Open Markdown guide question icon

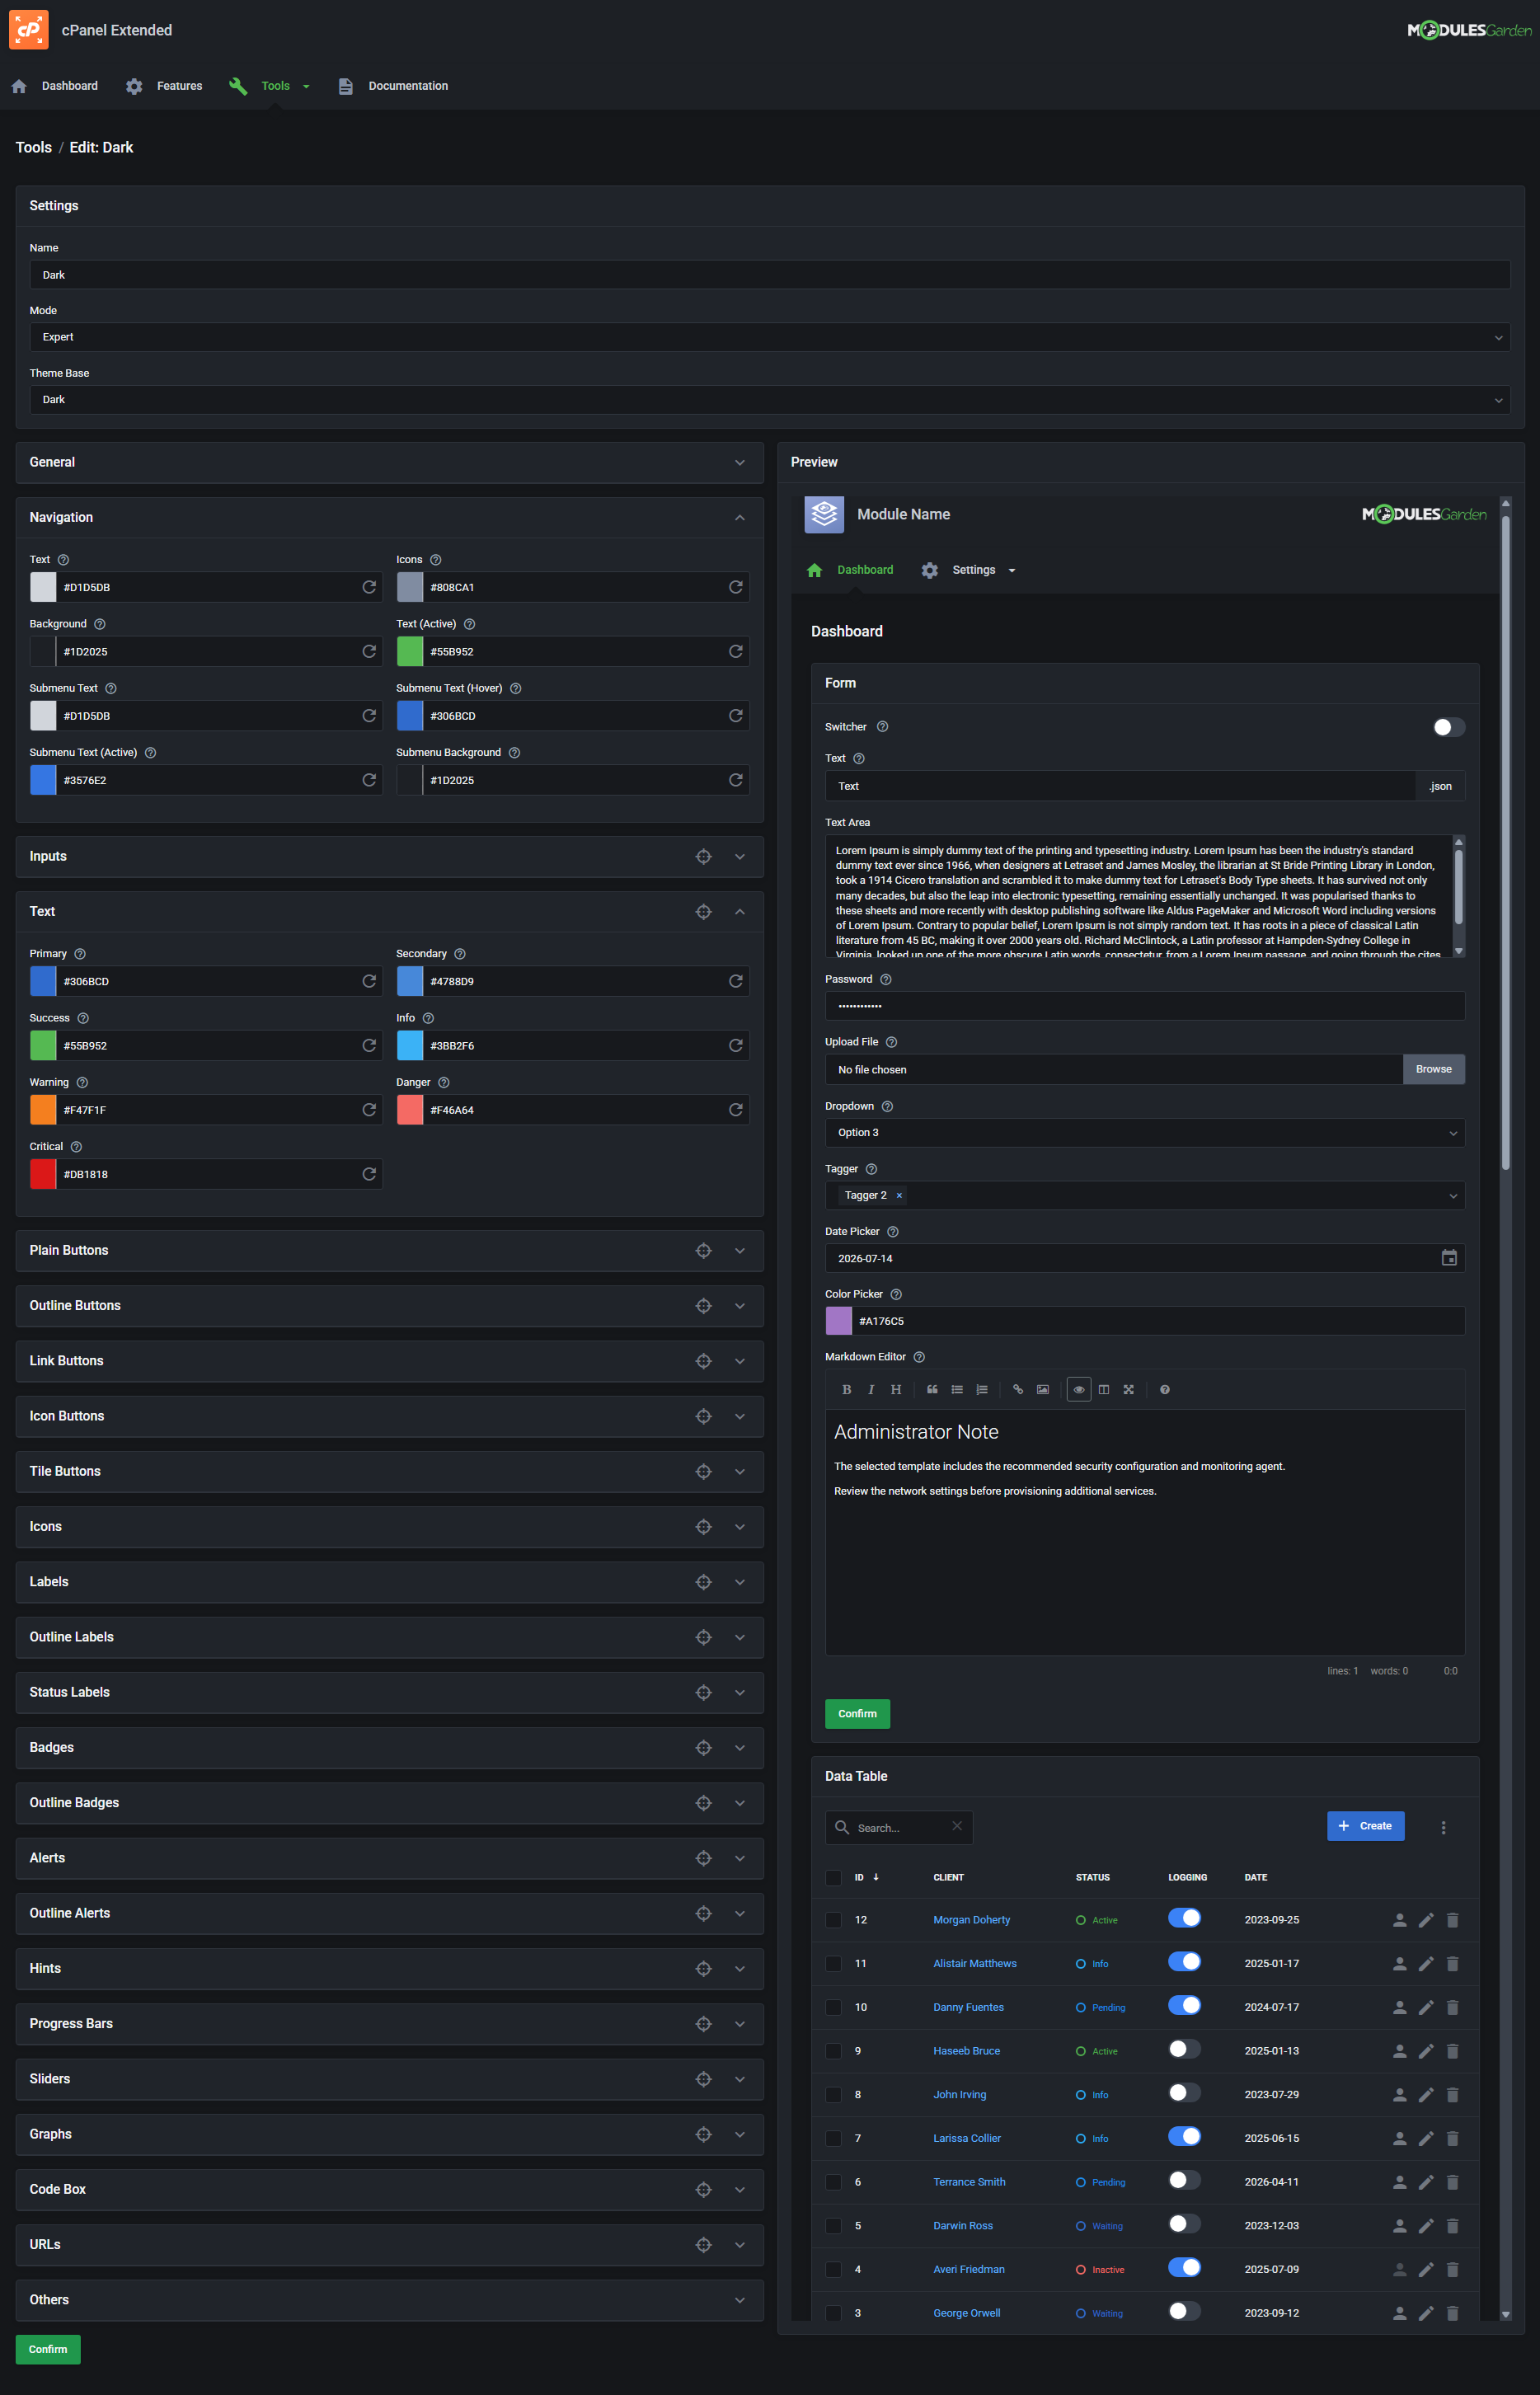[1164, 1389]
